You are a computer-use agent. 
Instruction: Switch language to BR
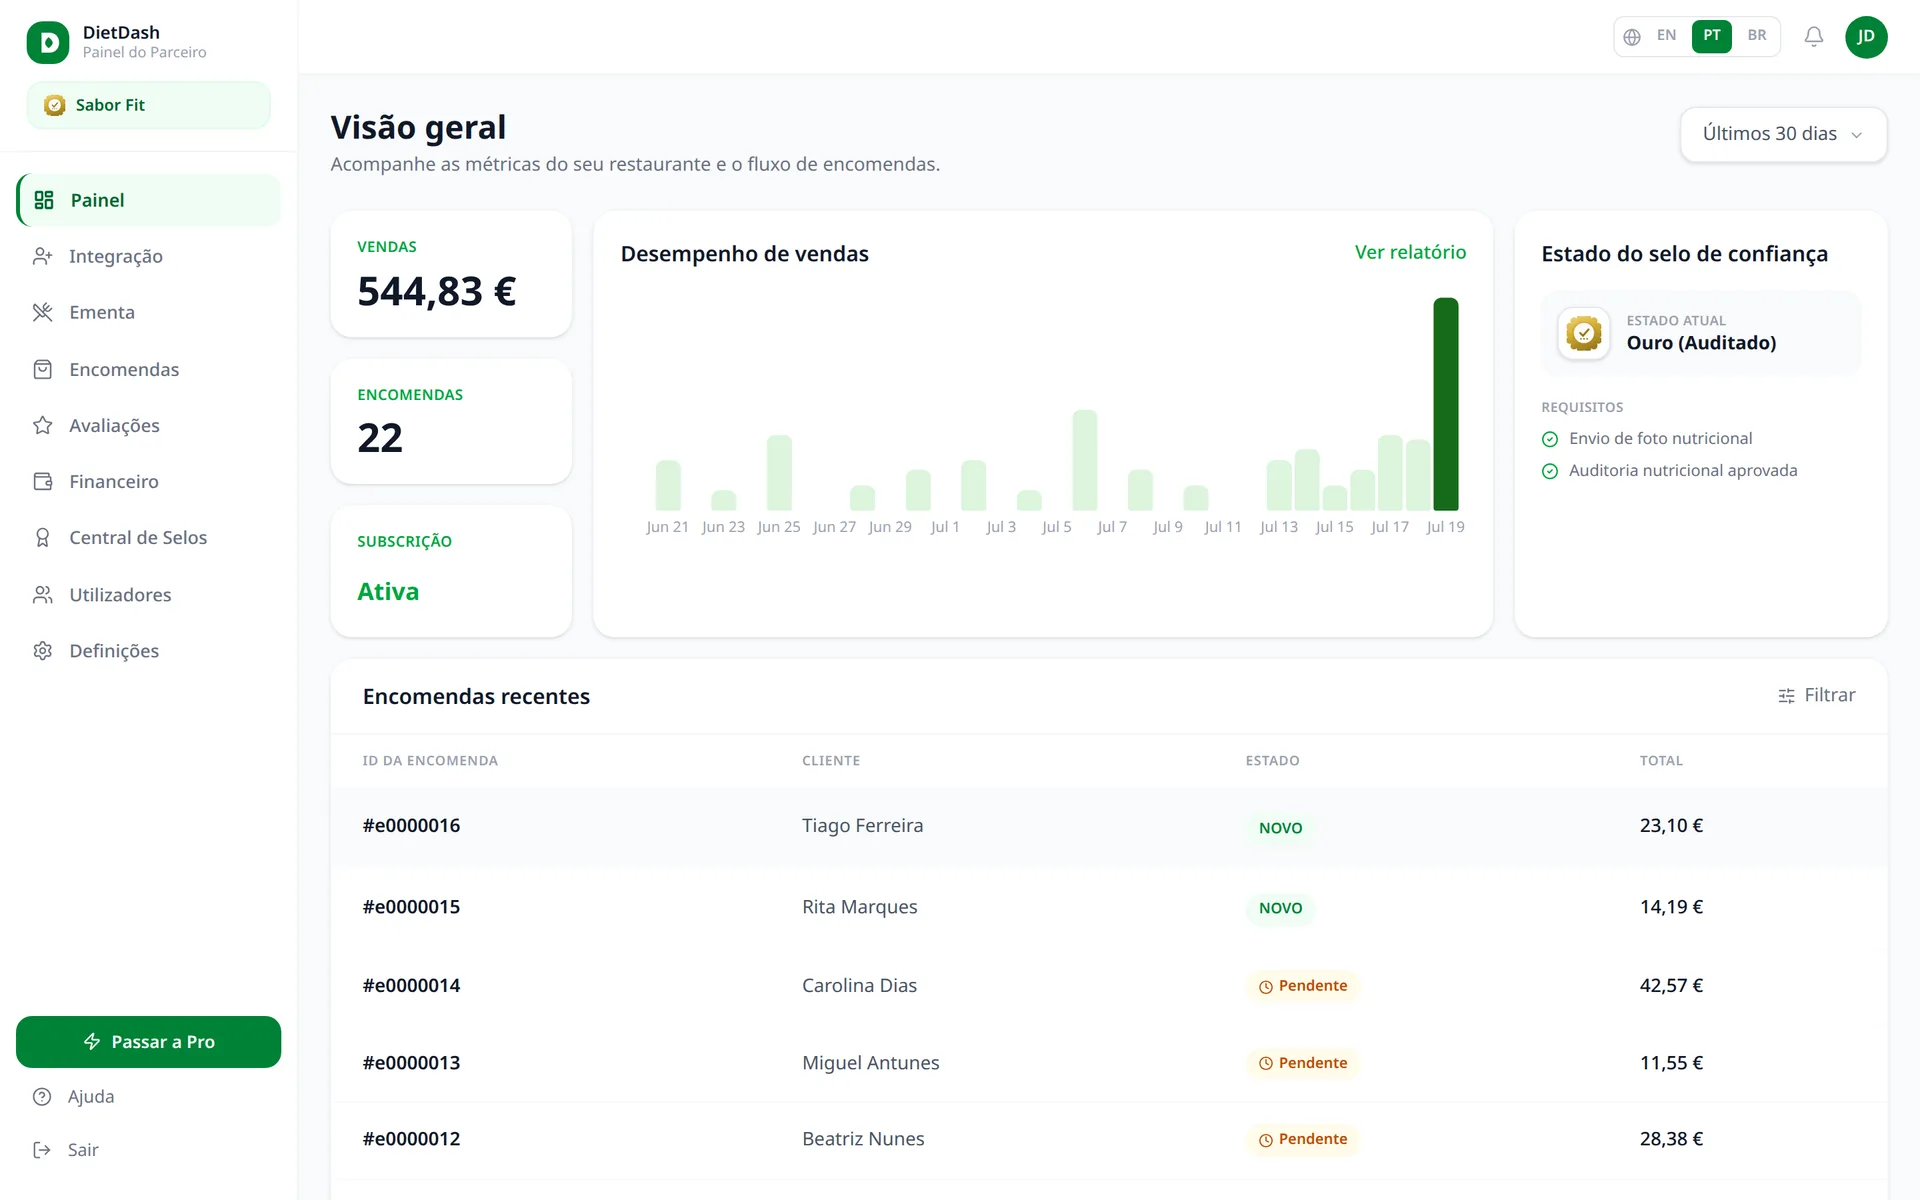1757,36
